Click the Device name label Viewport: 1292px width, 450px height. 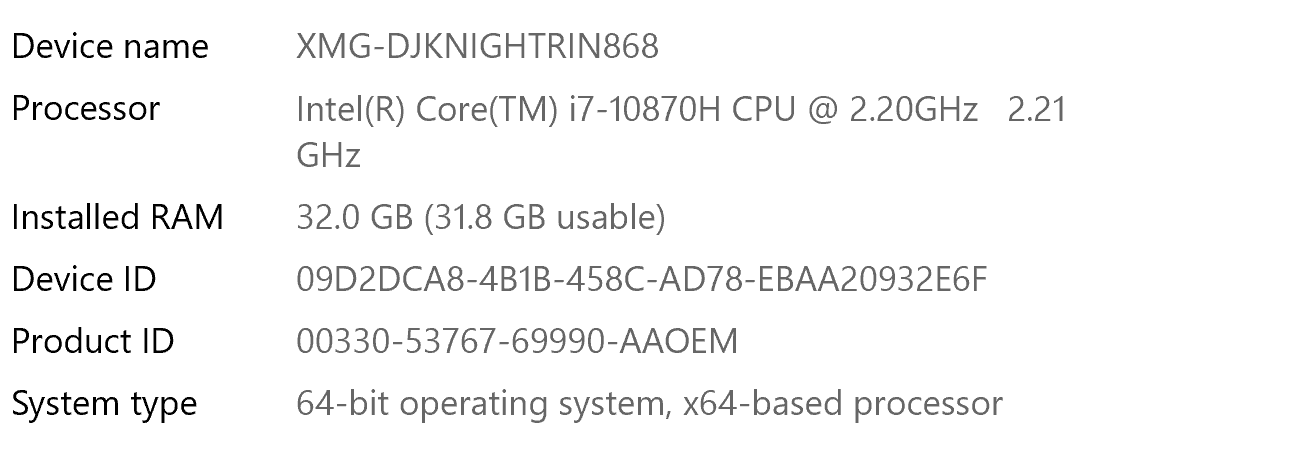click(110, 47)
